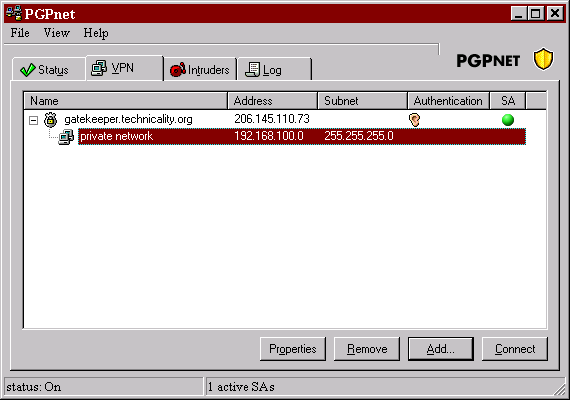Open the Help menu

point(96,33)
